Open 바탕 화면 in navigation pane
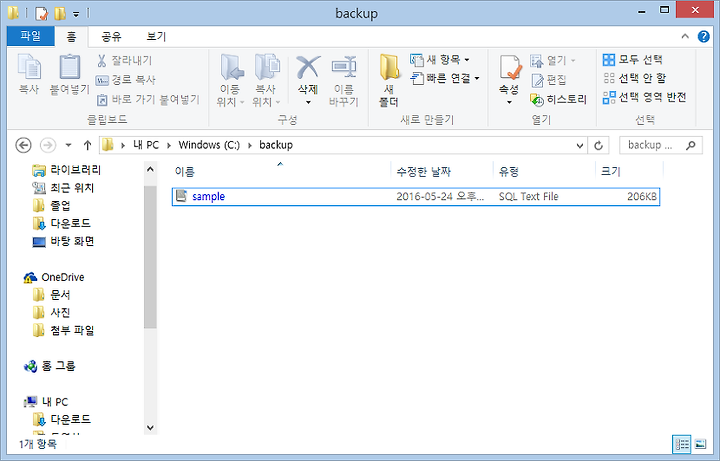The width and height of the screenshot is (720, 461). point(63,242)
